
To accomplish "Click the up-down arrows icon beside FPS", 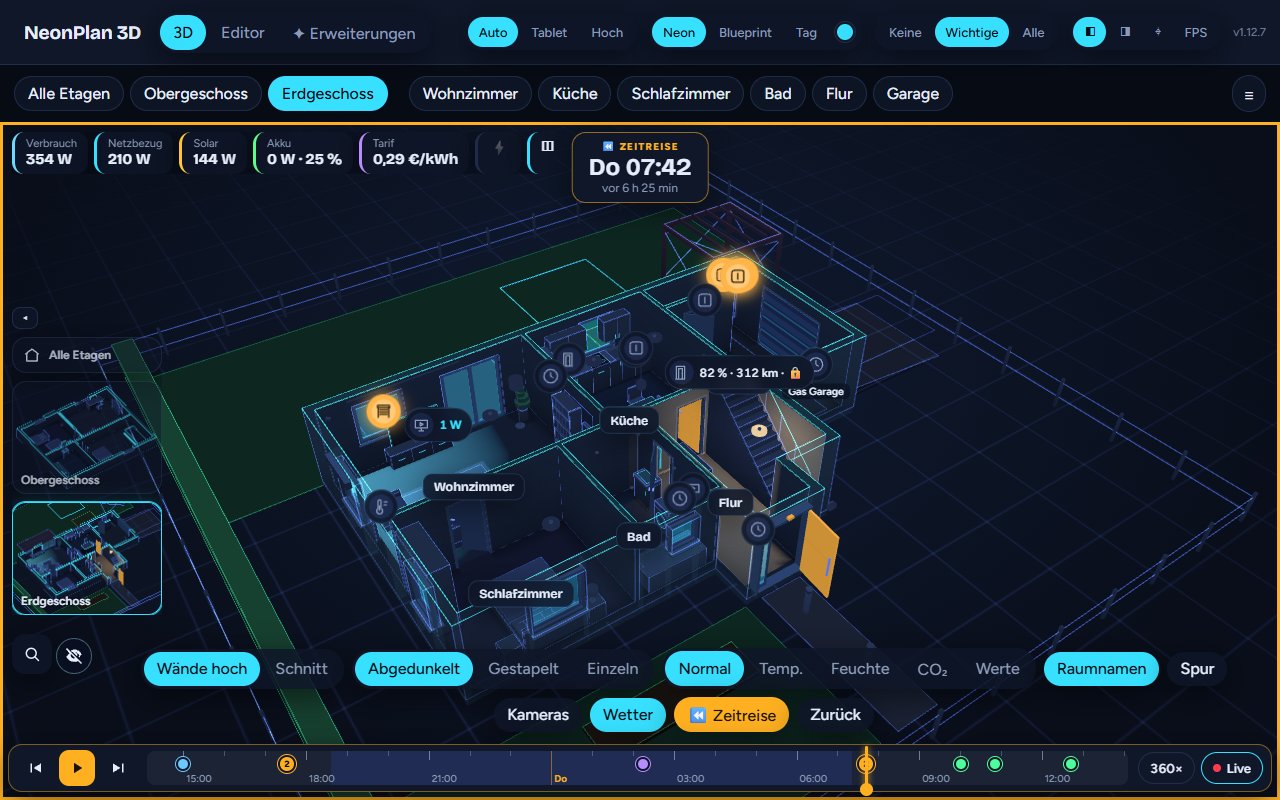I will [x=1158, y=32].
